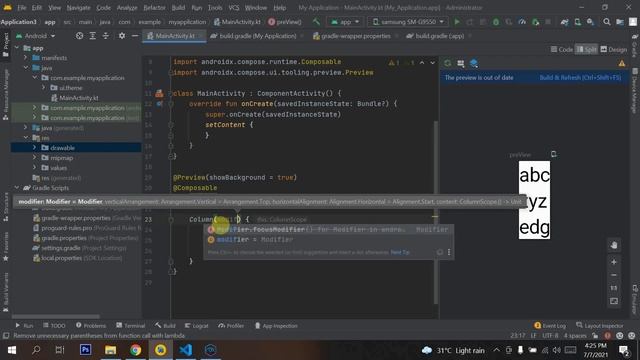Open File Explorer from the taskbar

pyautogui.click(x=110, y=350)
